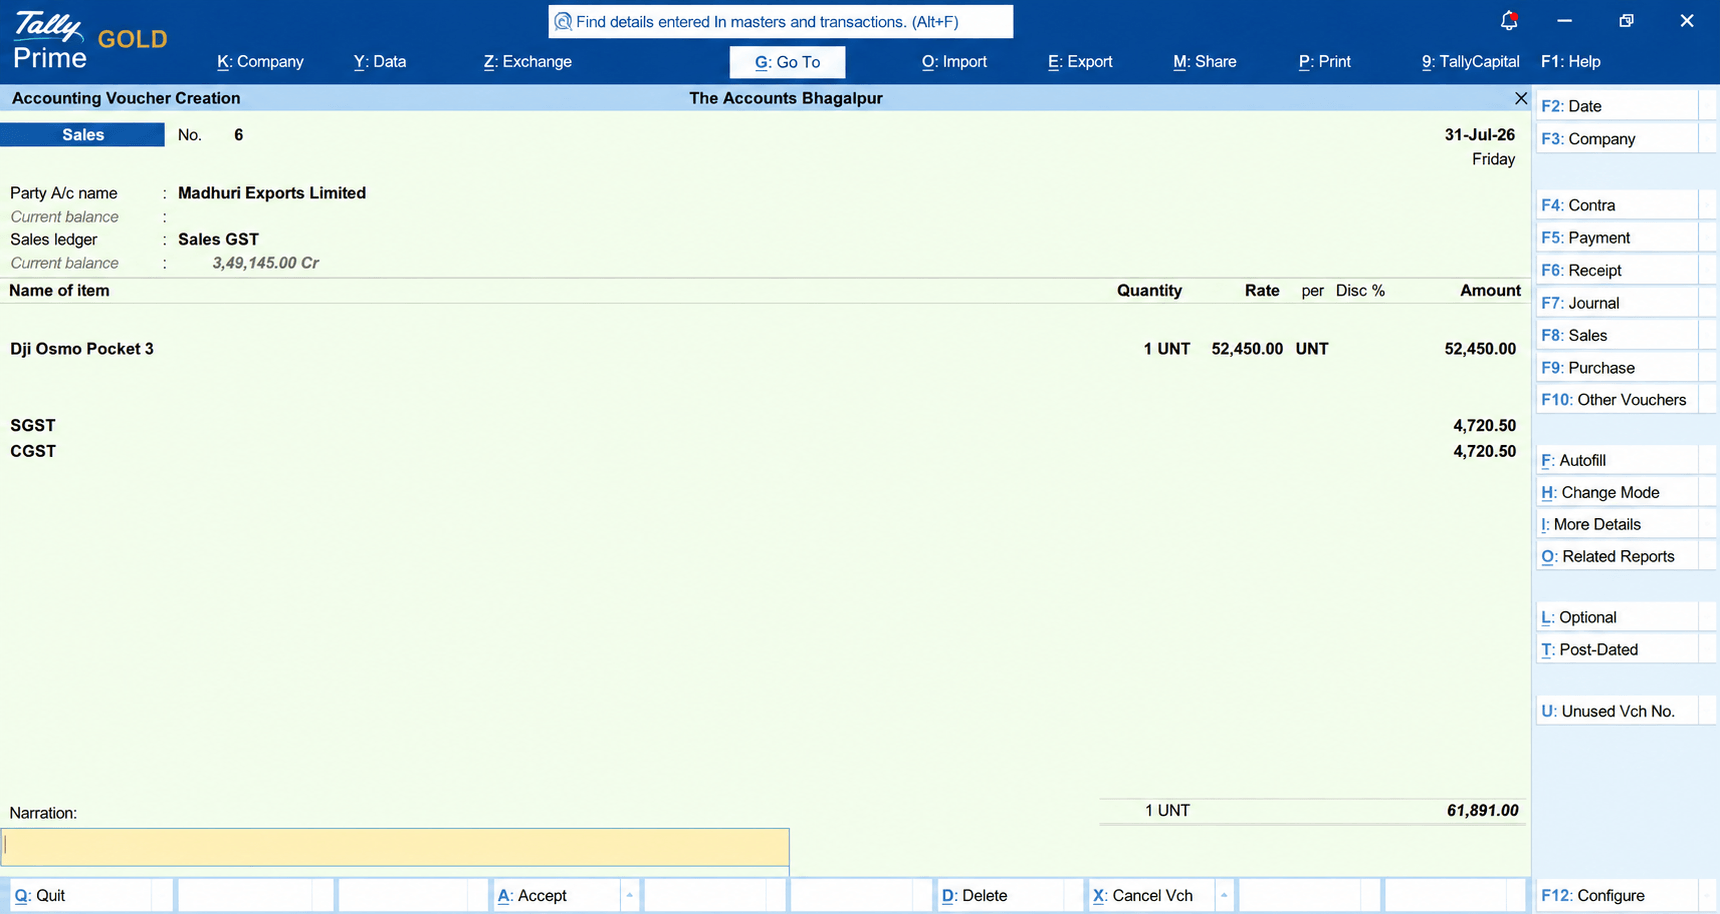The width and height of the screenshot is (1720, 914).
Task: Expand the Accept button options arrow
Action: tap(629, 895)
